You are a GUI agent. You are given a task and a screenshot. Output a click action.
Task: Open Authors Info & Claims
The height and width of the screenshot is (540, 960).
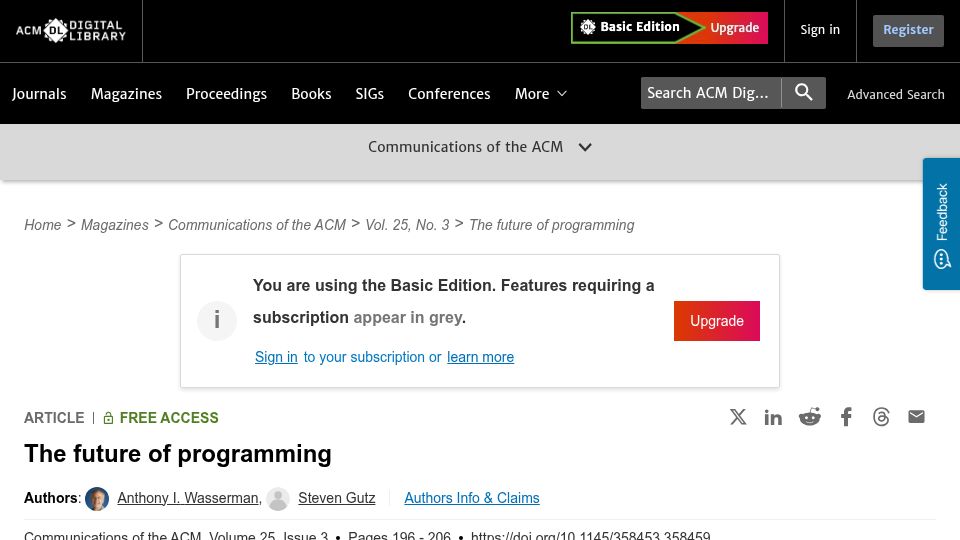[472, 498]
